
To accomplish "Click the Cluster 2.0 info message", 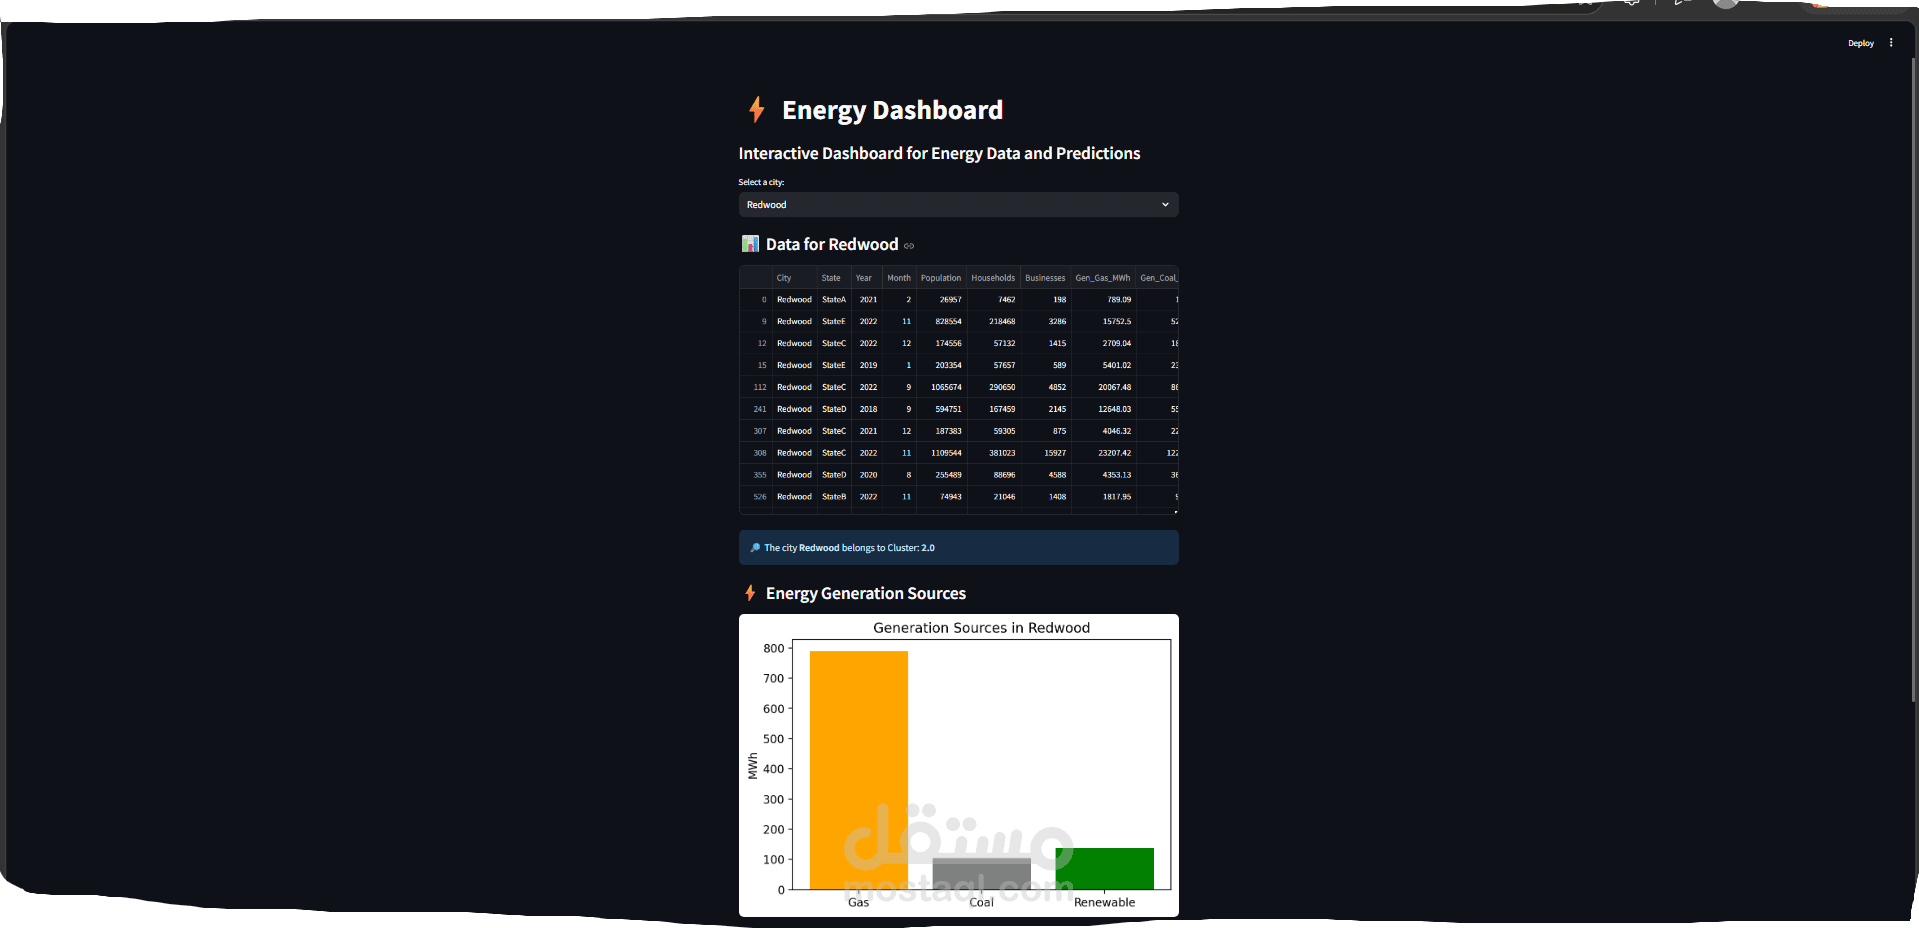I will click(x=958, y=548).
